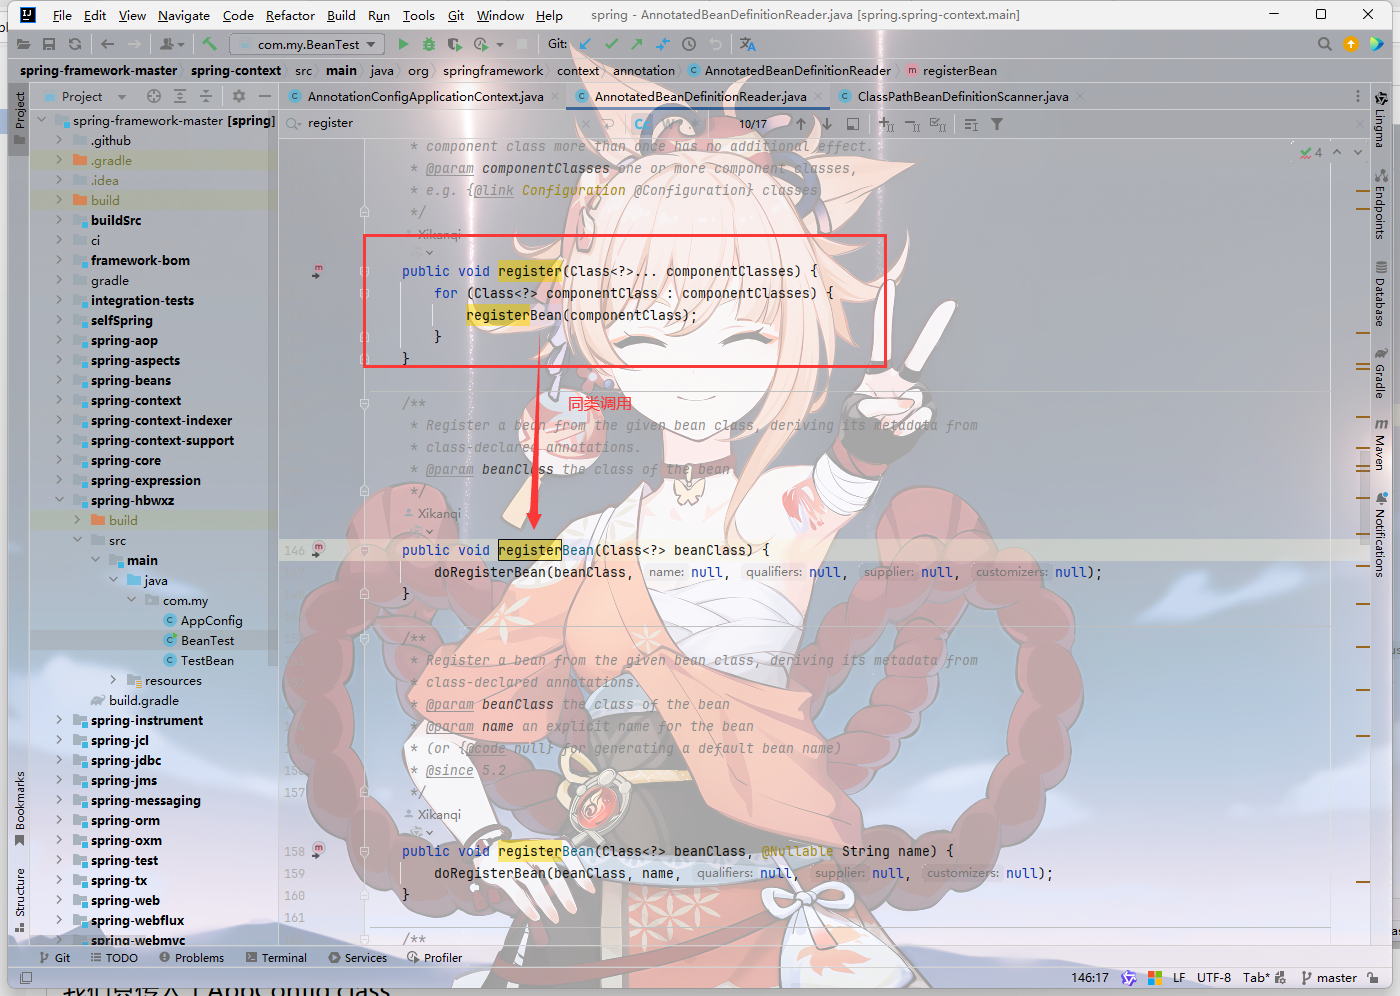Click the LF line separator widget
The image size is (1400, 996).
click(x=1179, y=977)
